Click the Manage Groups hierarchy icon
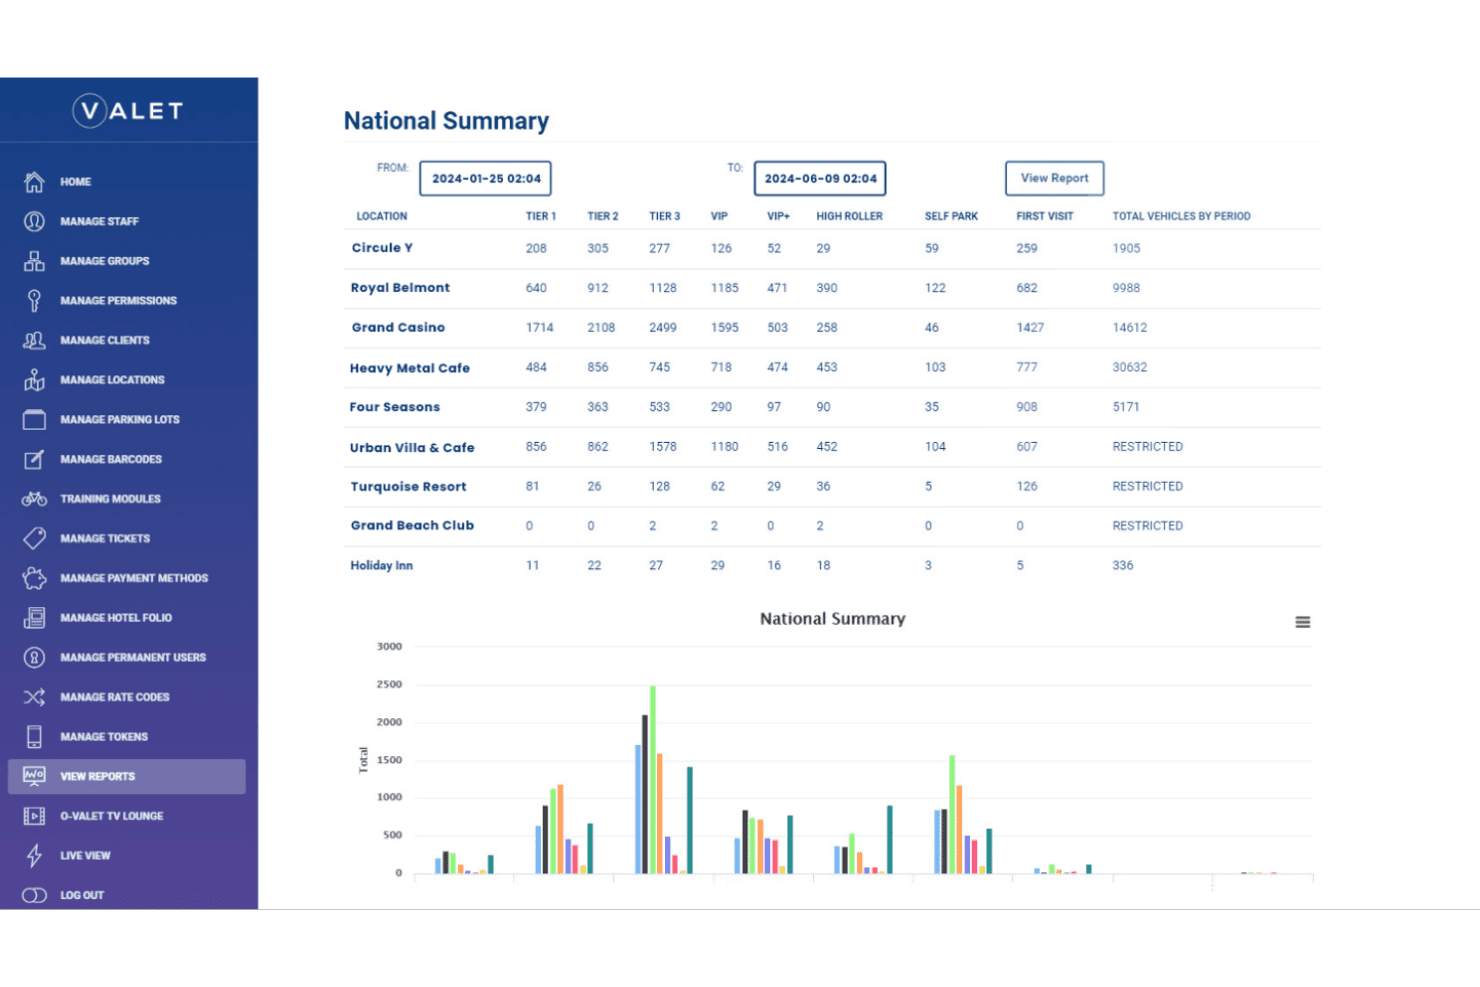 (34, 261)
